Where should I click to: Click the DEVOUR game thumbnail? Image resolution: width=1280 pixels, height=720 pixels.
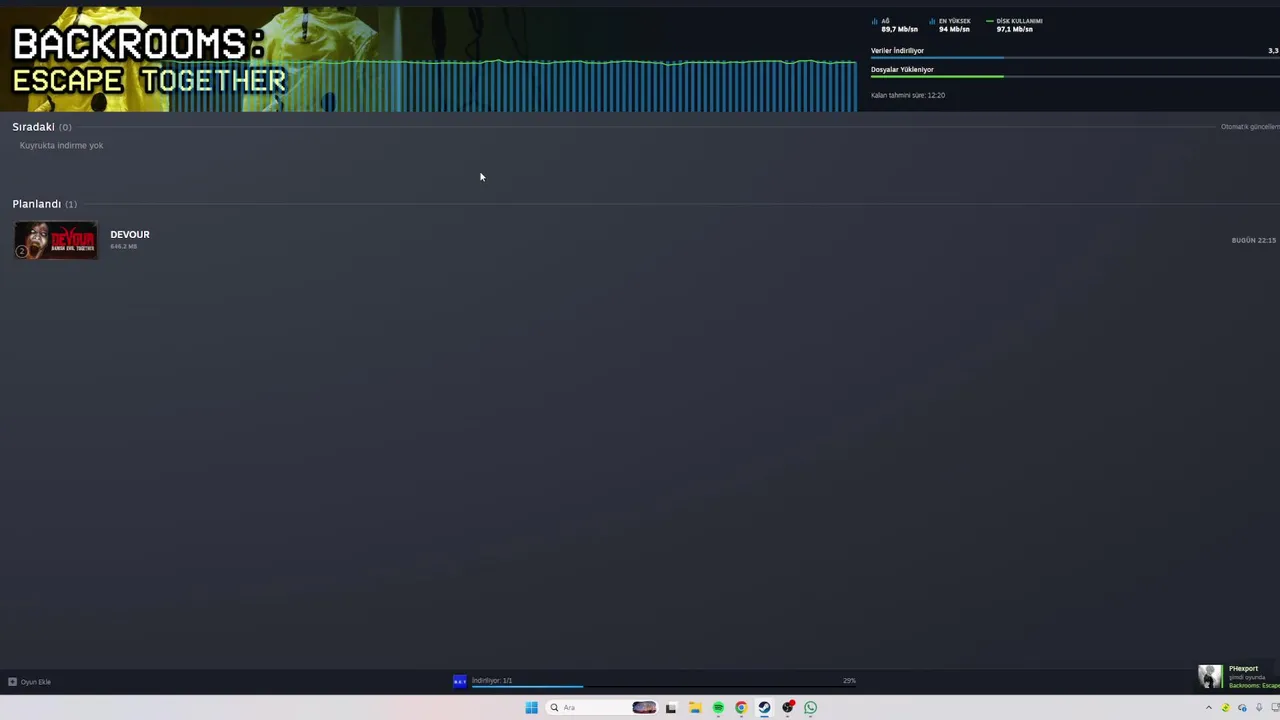(x=56, y=240)
